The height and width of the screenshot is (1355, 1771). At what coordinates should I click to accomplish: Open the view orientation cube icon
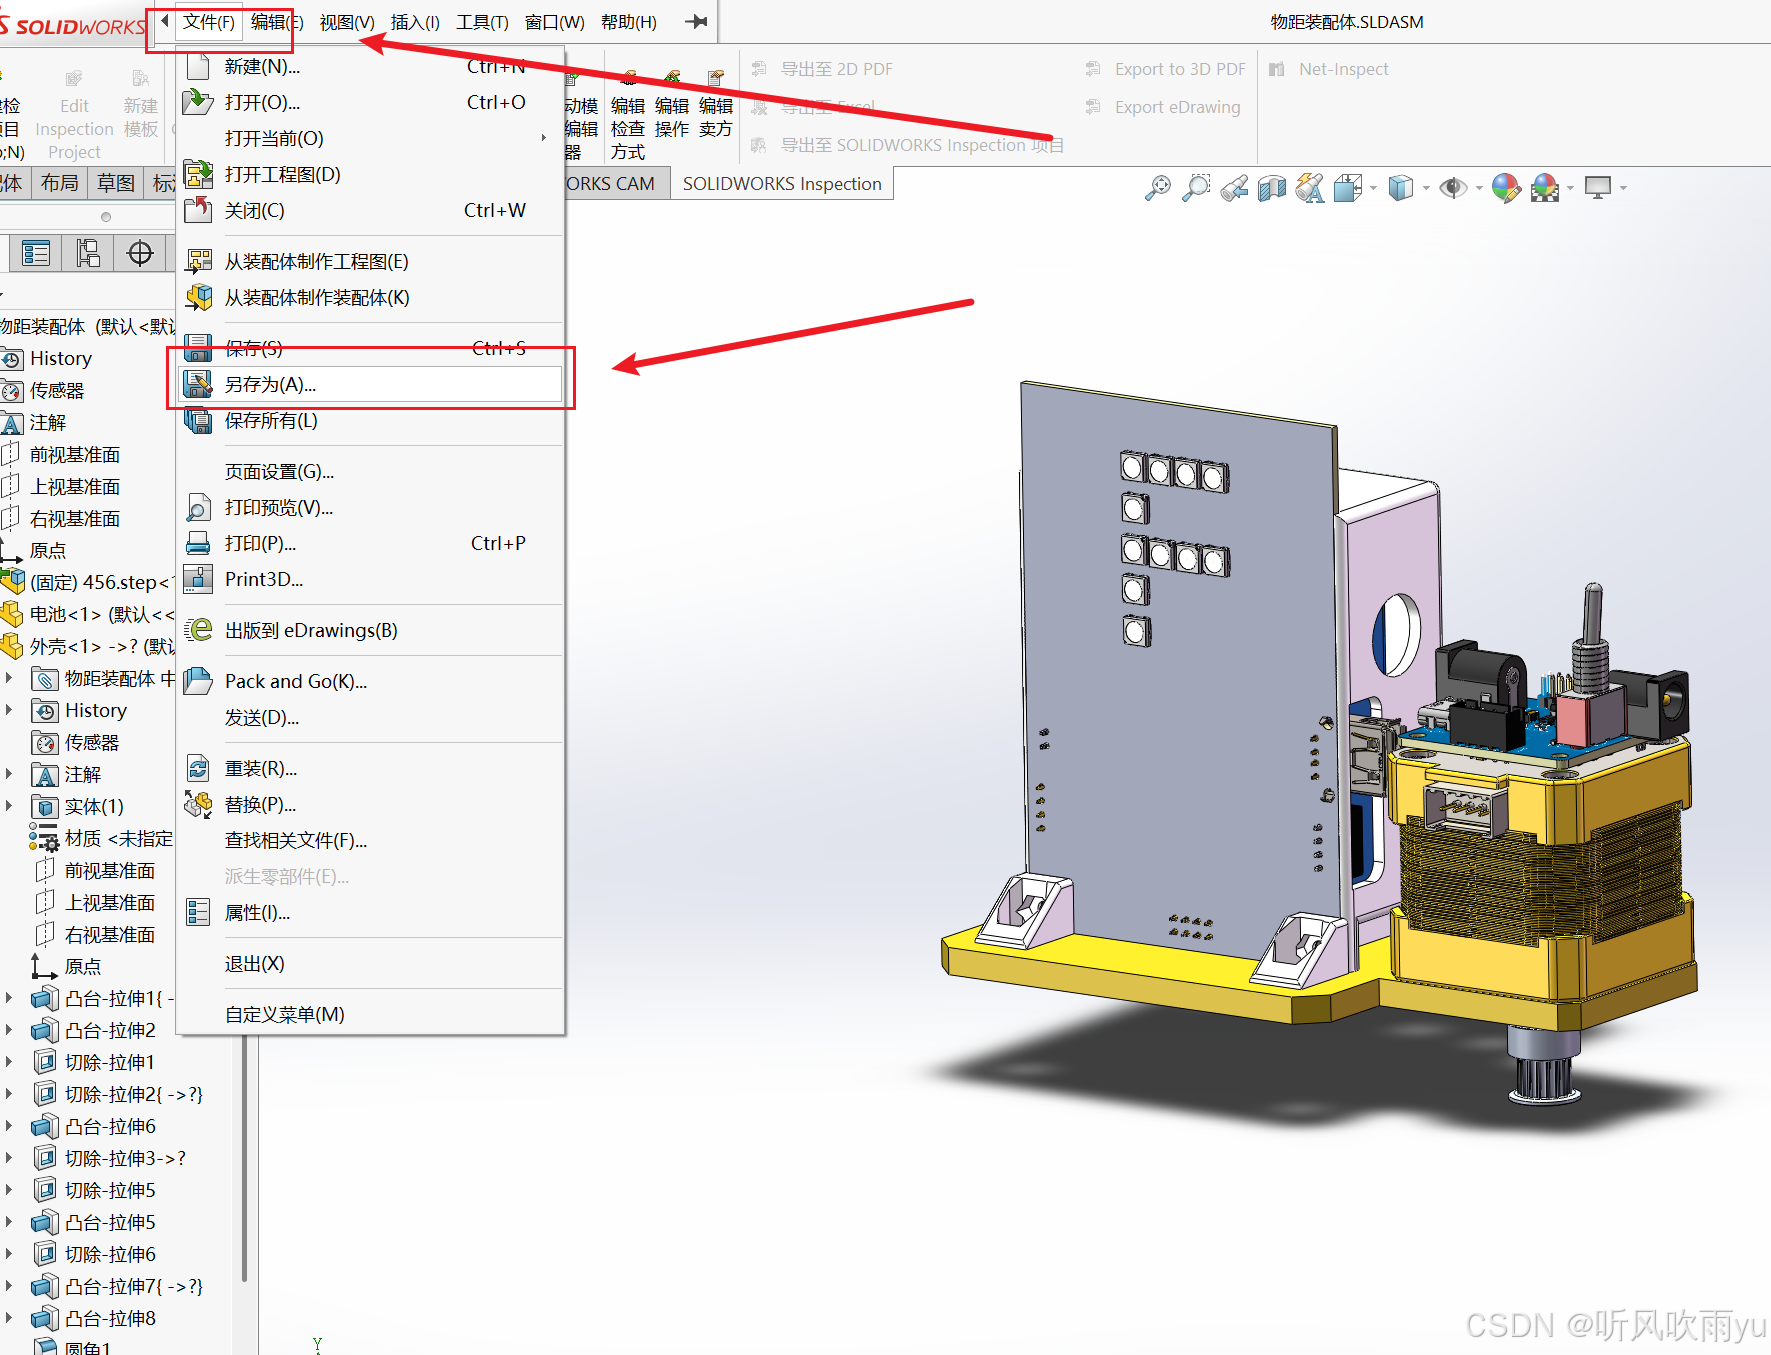[1347, 188]
